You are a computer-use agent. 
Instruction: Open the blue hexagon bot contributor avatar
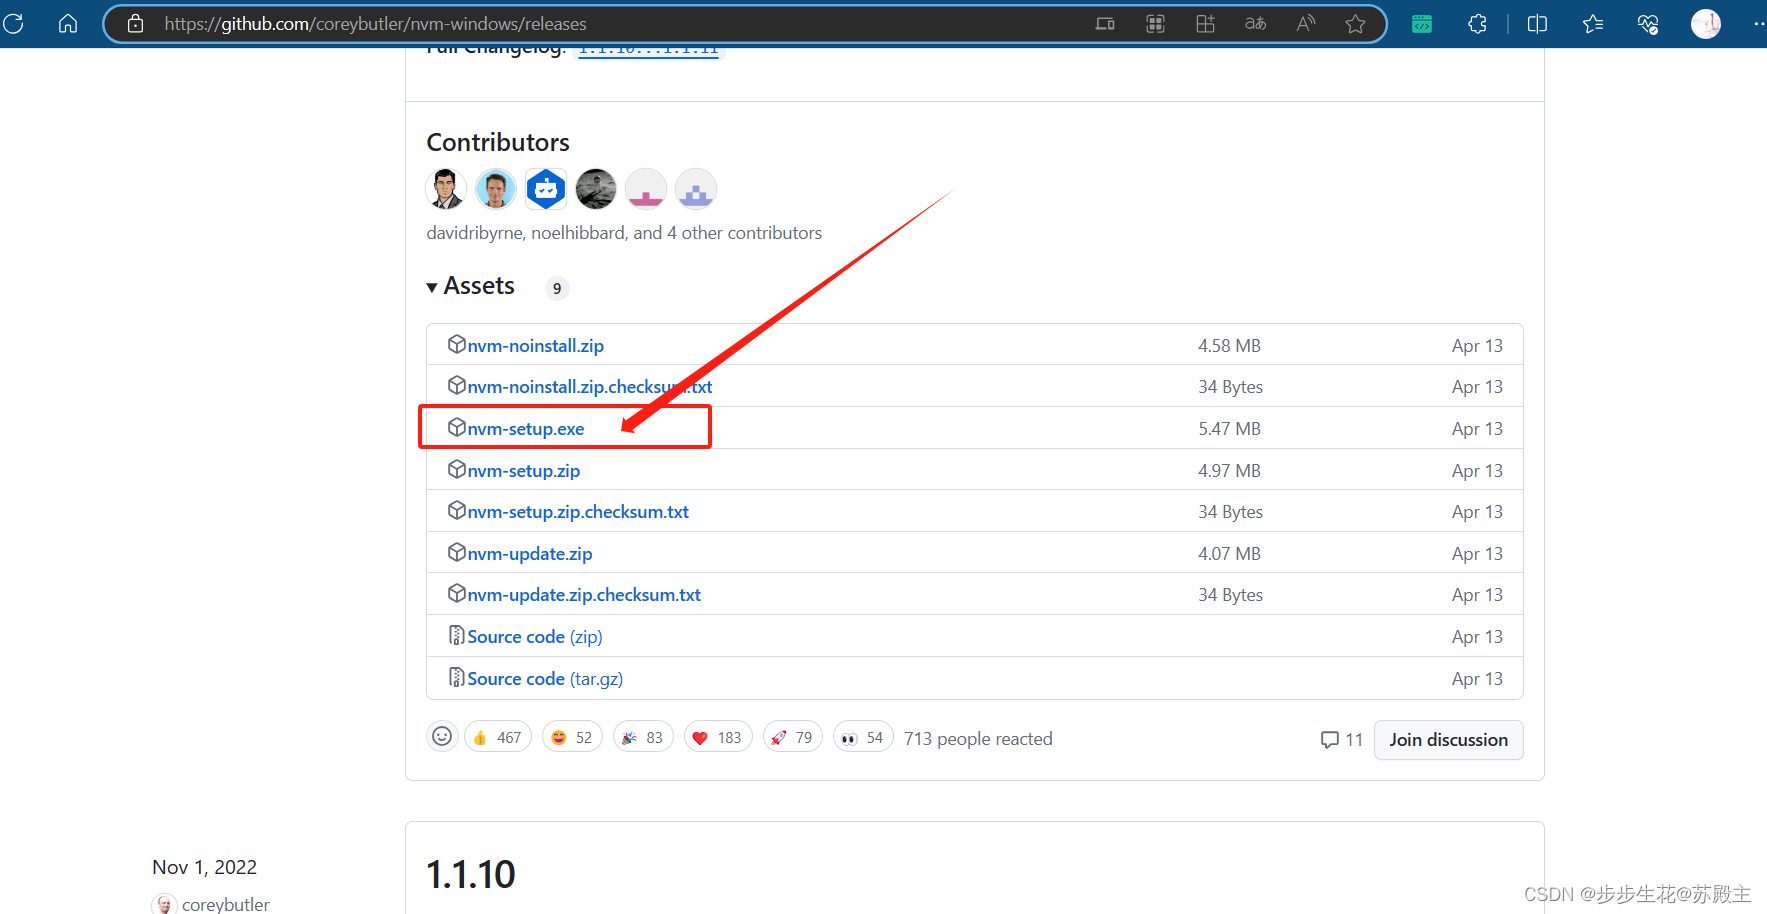(546, 189)
